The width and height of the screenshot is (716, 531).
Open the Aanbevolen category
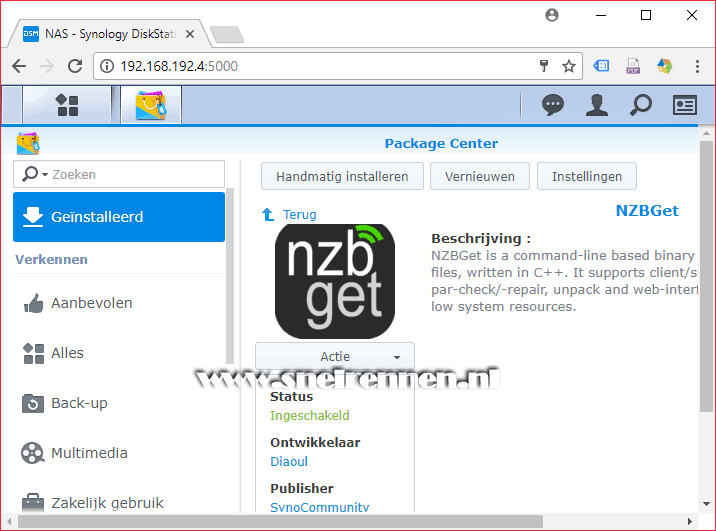119,303
